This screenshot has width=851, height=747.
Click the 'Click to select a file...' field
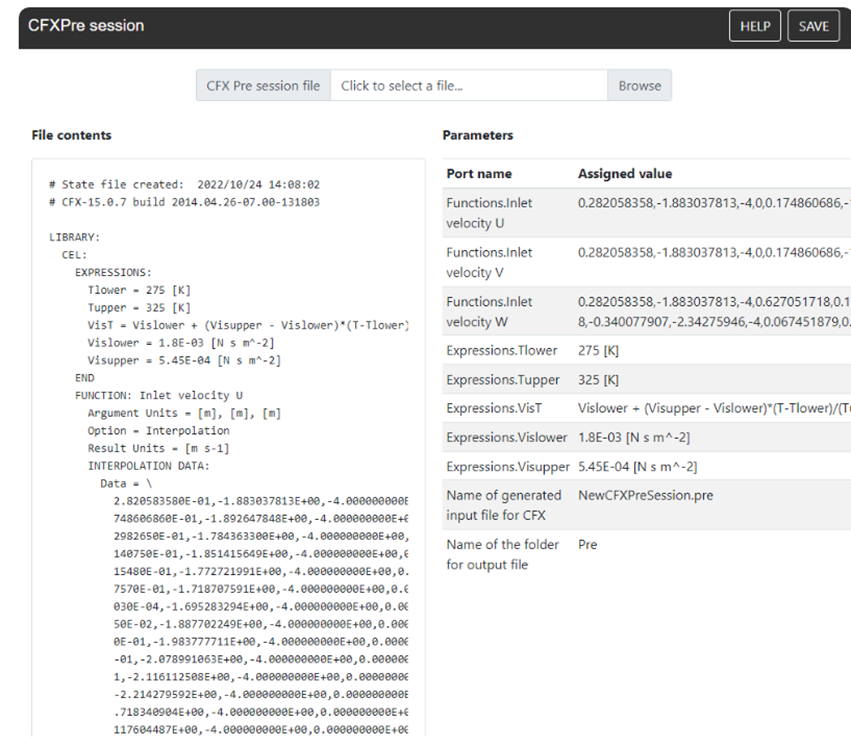click(468, 86)
